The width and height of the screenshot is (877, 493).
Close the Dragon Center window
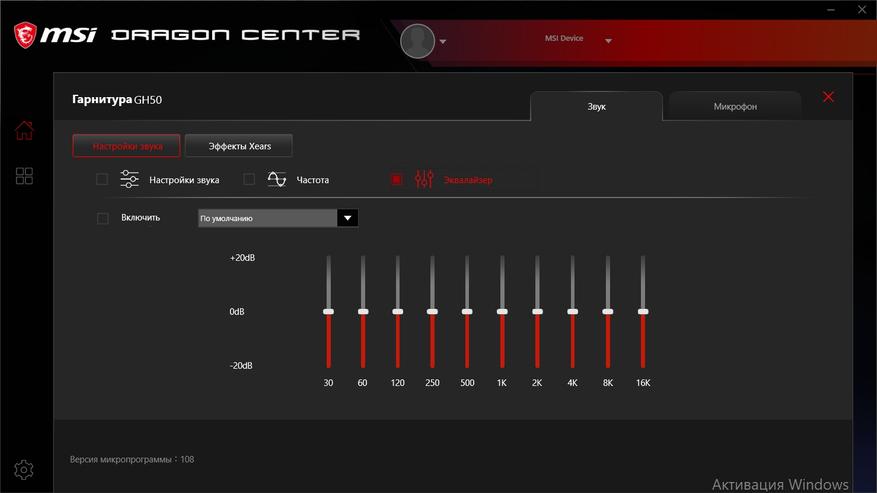point(862,10)
